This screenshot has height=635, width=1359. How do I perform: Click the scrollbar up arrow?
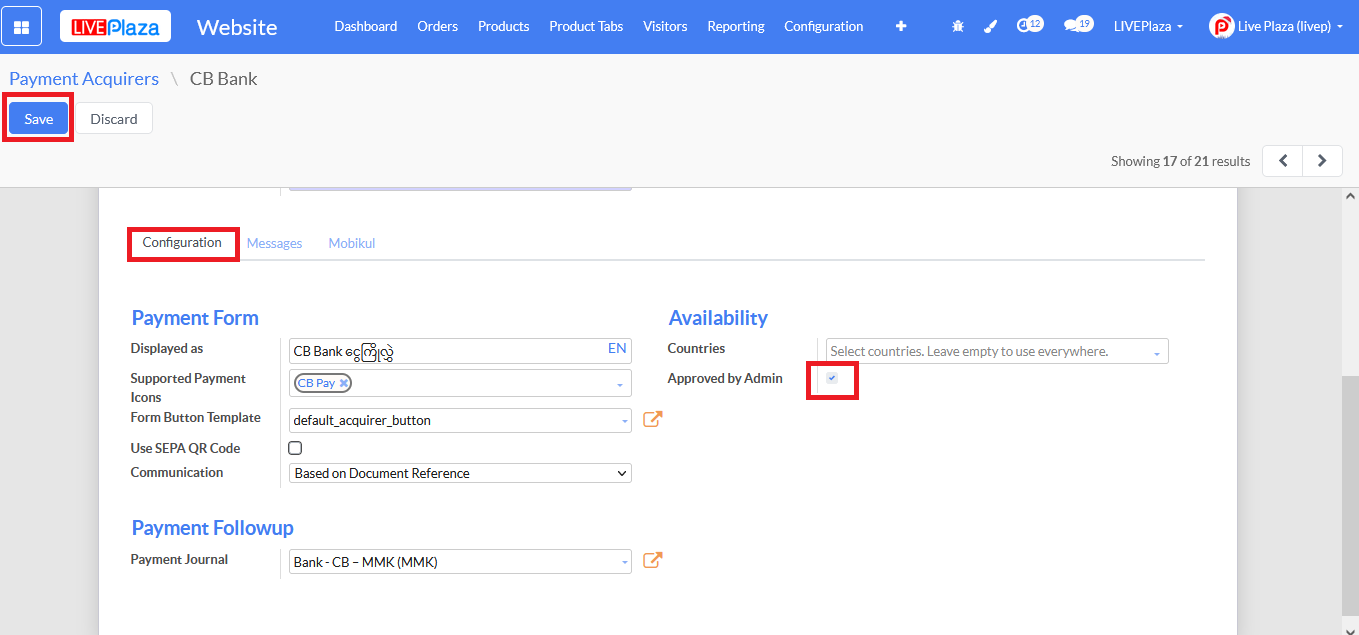click(1350, 196)
